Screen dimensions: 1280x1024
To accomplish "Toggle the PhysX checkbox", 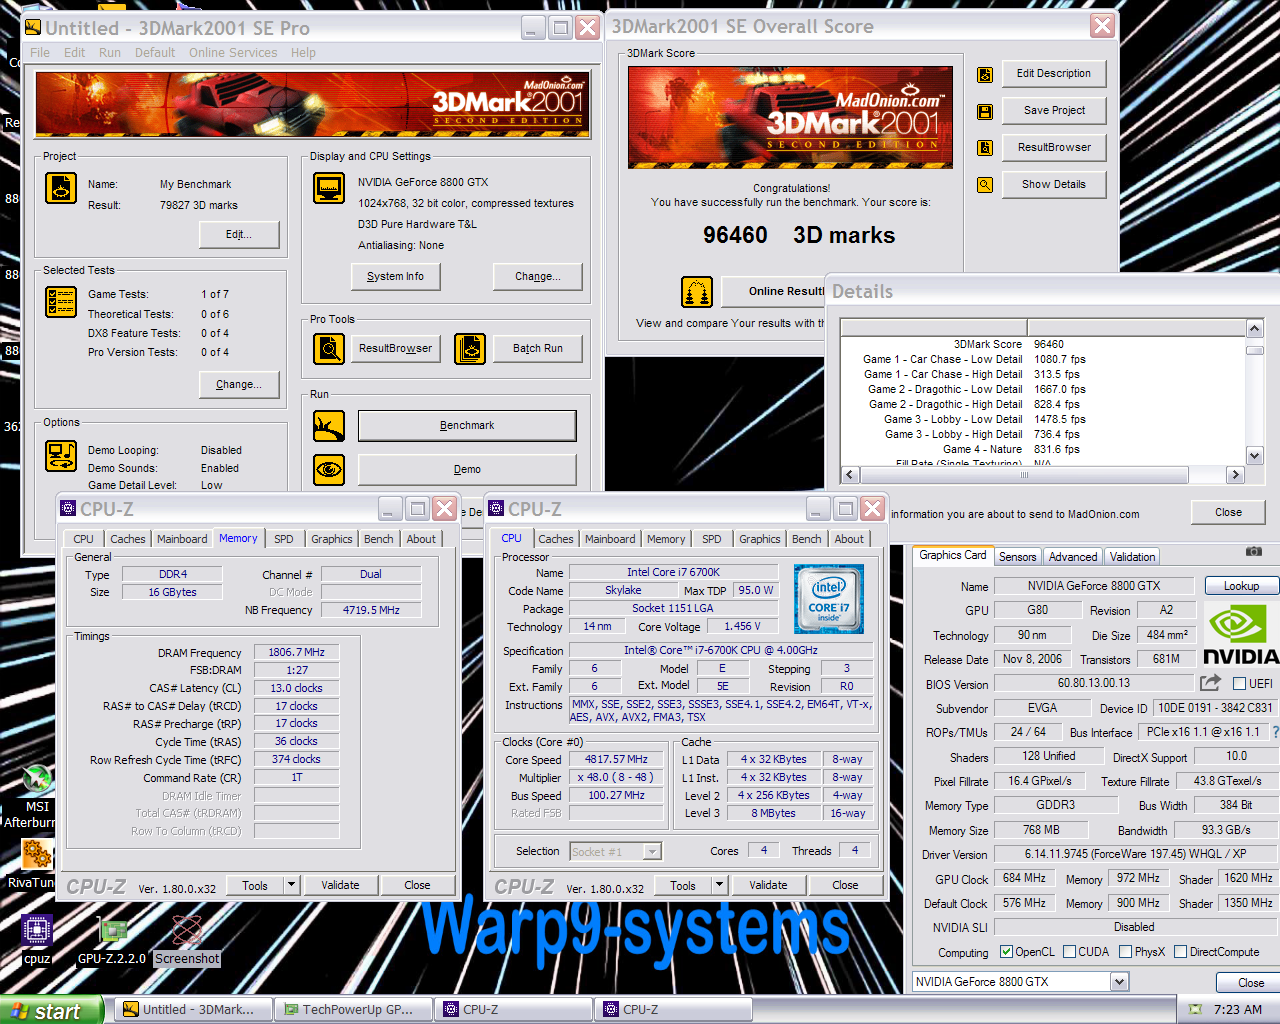I will [1125, 952].
